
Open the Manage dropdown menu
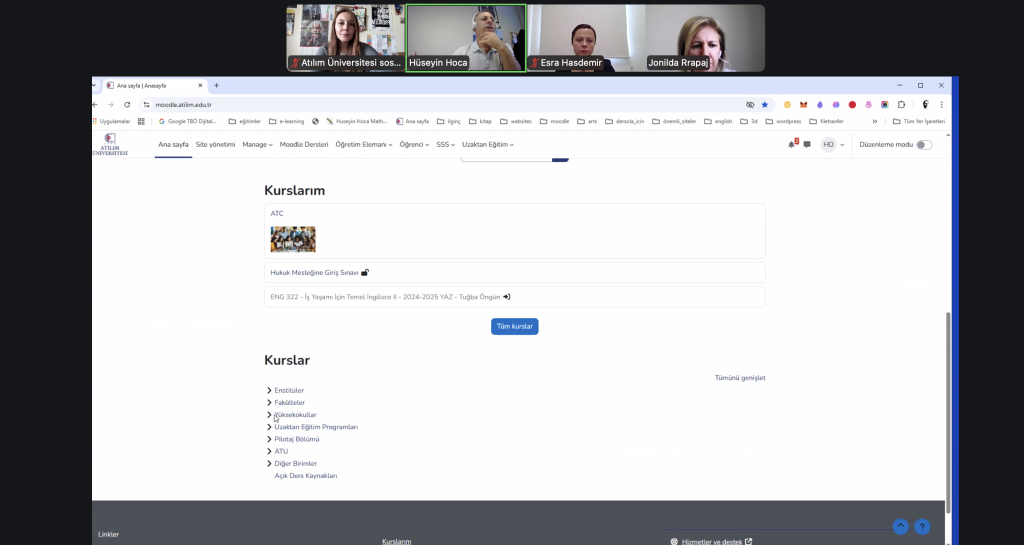257,144
